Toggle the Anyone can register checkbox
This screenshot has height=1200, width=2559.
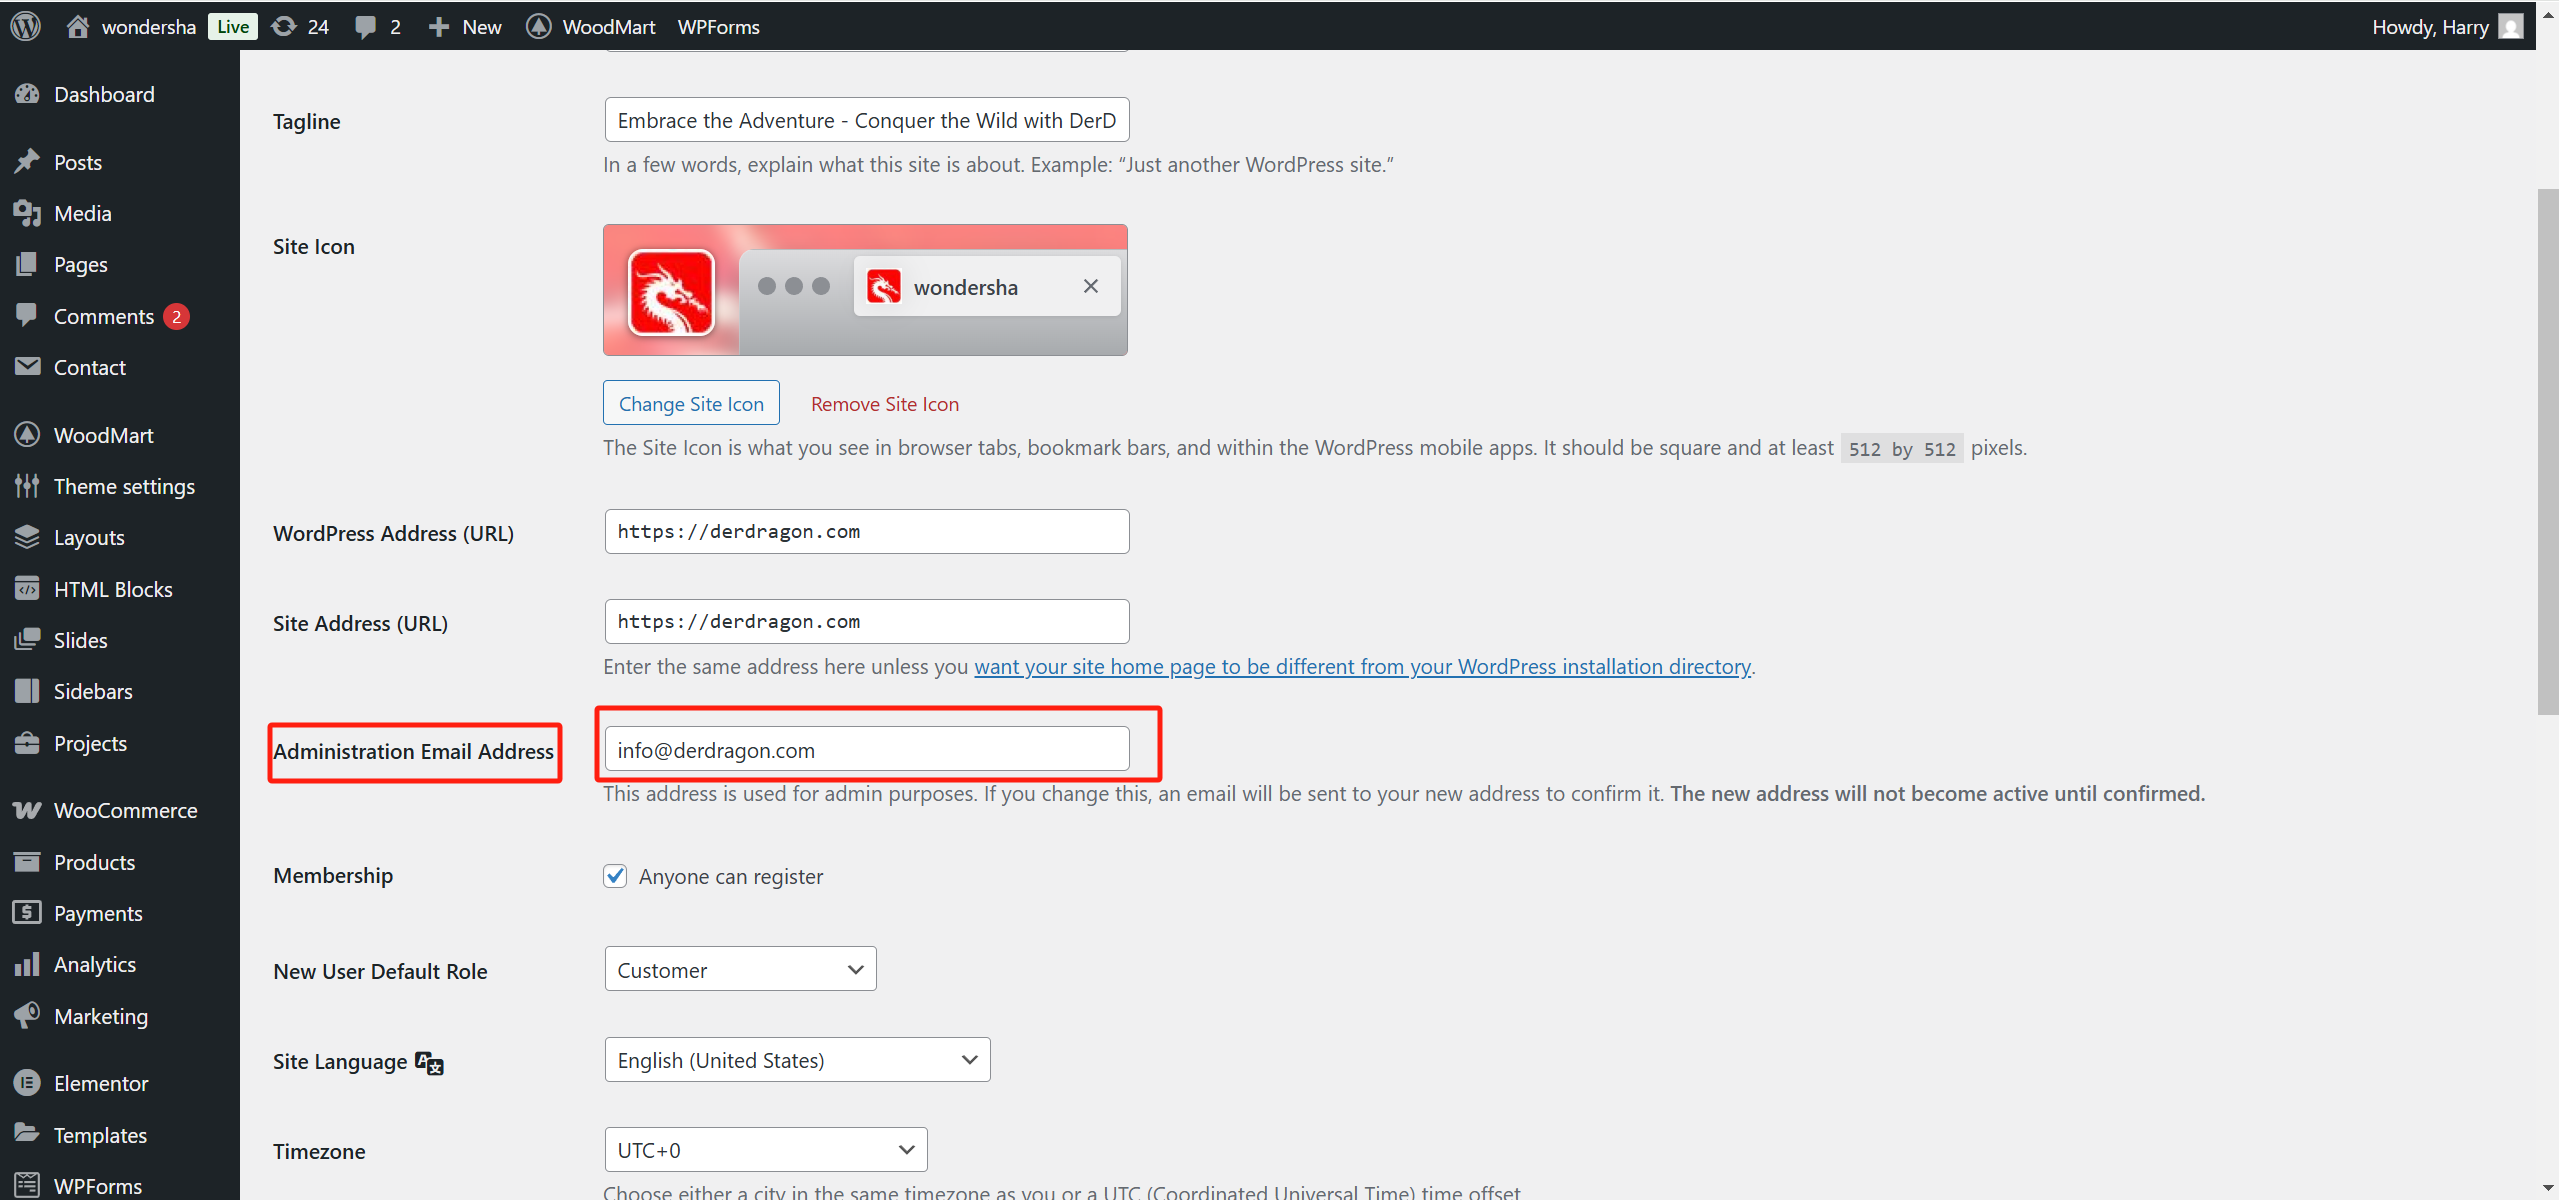pyautogui.click(x=615, y=876)
